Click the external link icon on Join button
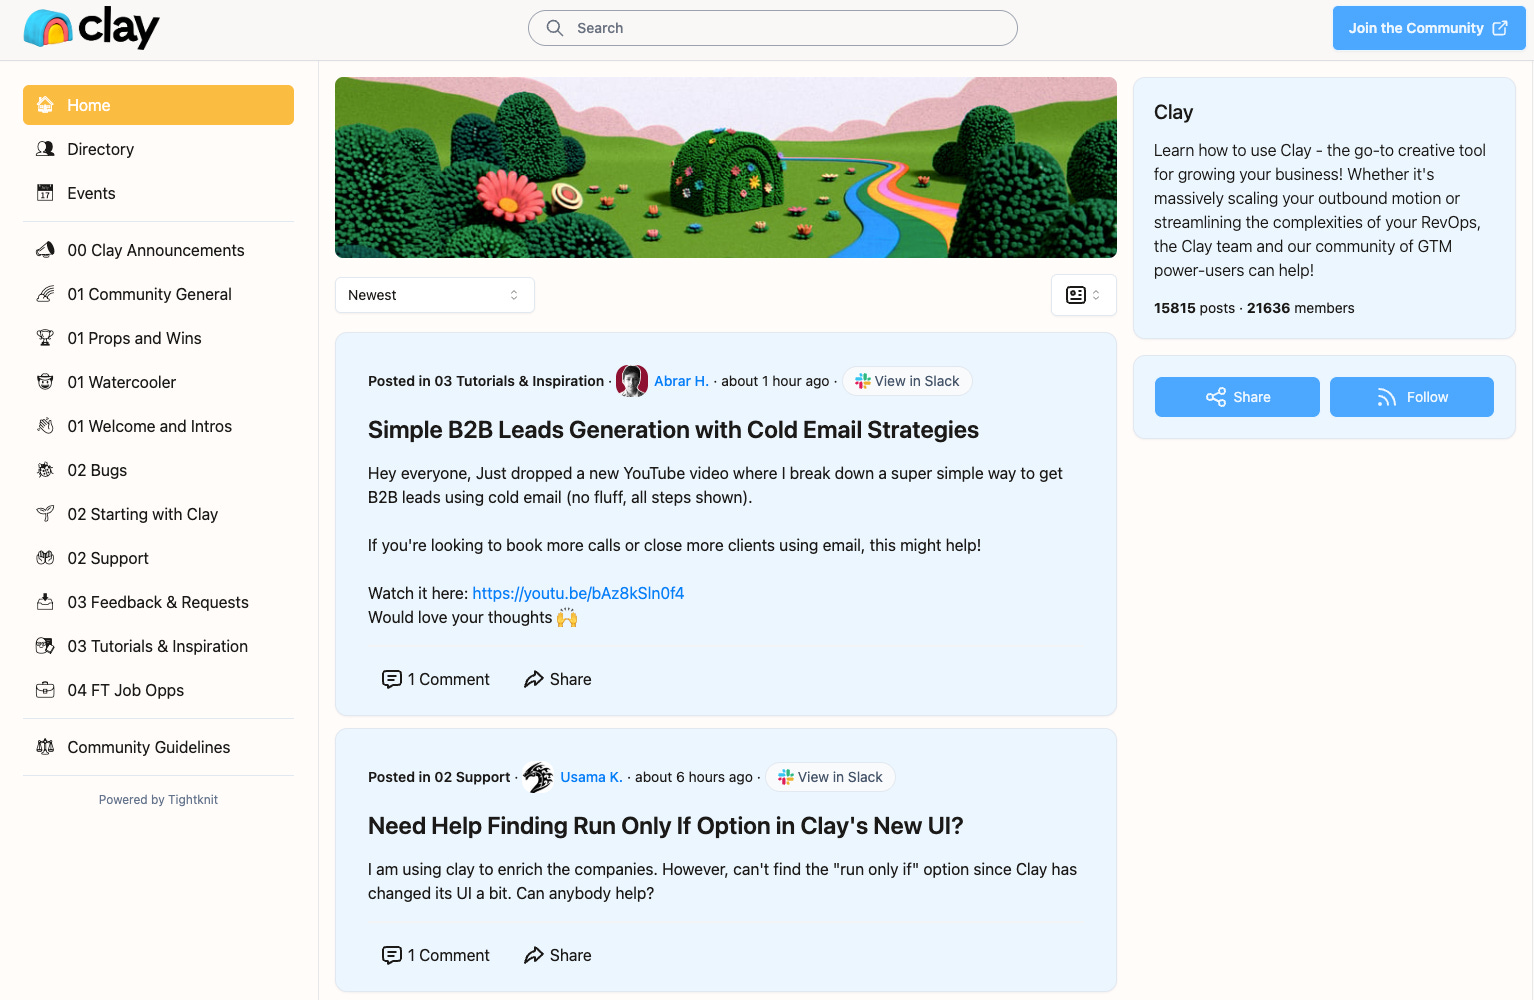Image resolution: width=1534 pixels, height=1000 pixels. pyautogui.click(x=1500, y=28)
